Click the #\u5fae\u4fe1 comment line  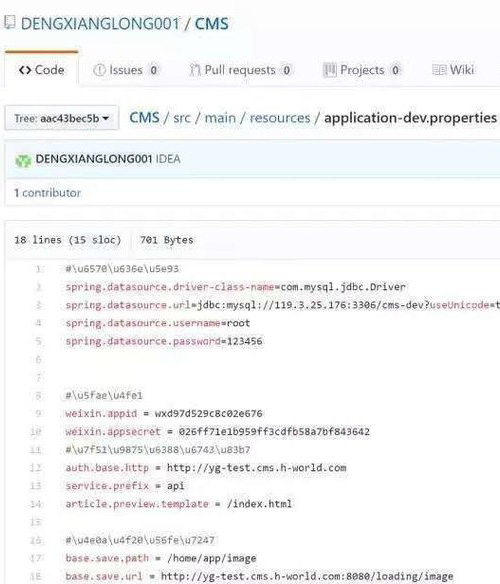[104, 395]
